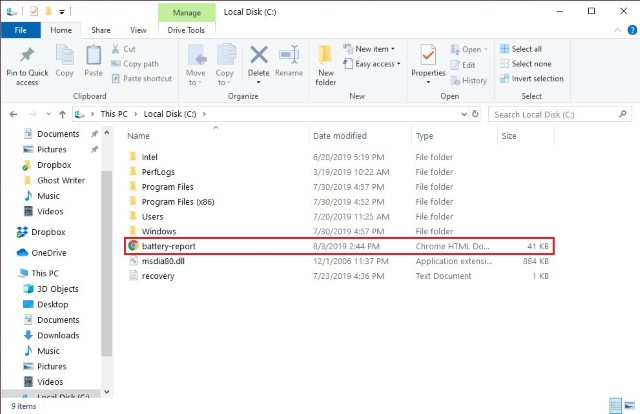This screenshot has height=414, width=640.
Task: Switch to Large icons view
Action: [629, 406]
